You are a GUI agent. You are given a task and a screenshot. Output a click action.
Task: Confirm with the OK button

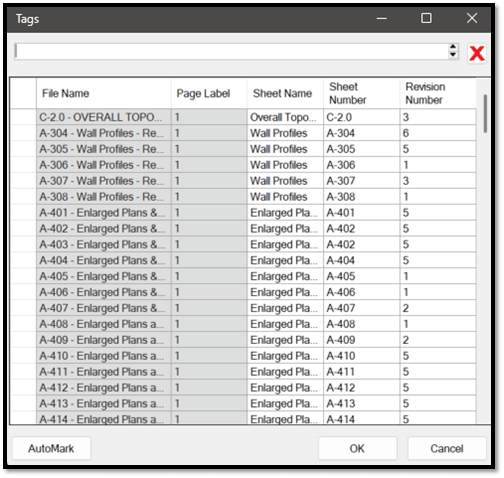click(357, 449)
